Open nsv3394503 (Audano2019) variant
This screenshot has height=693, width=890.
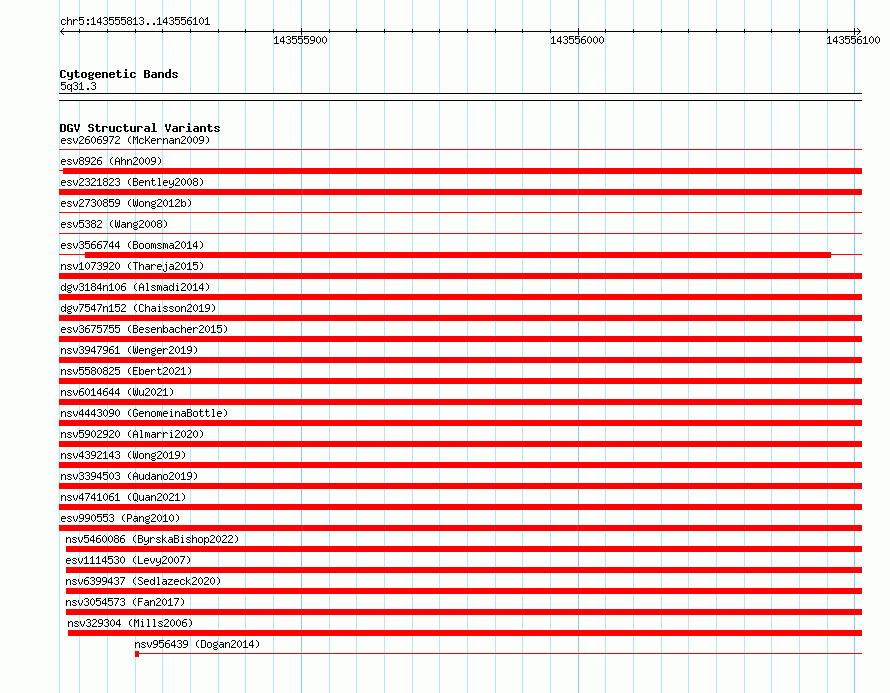click(x=129, y=476)
